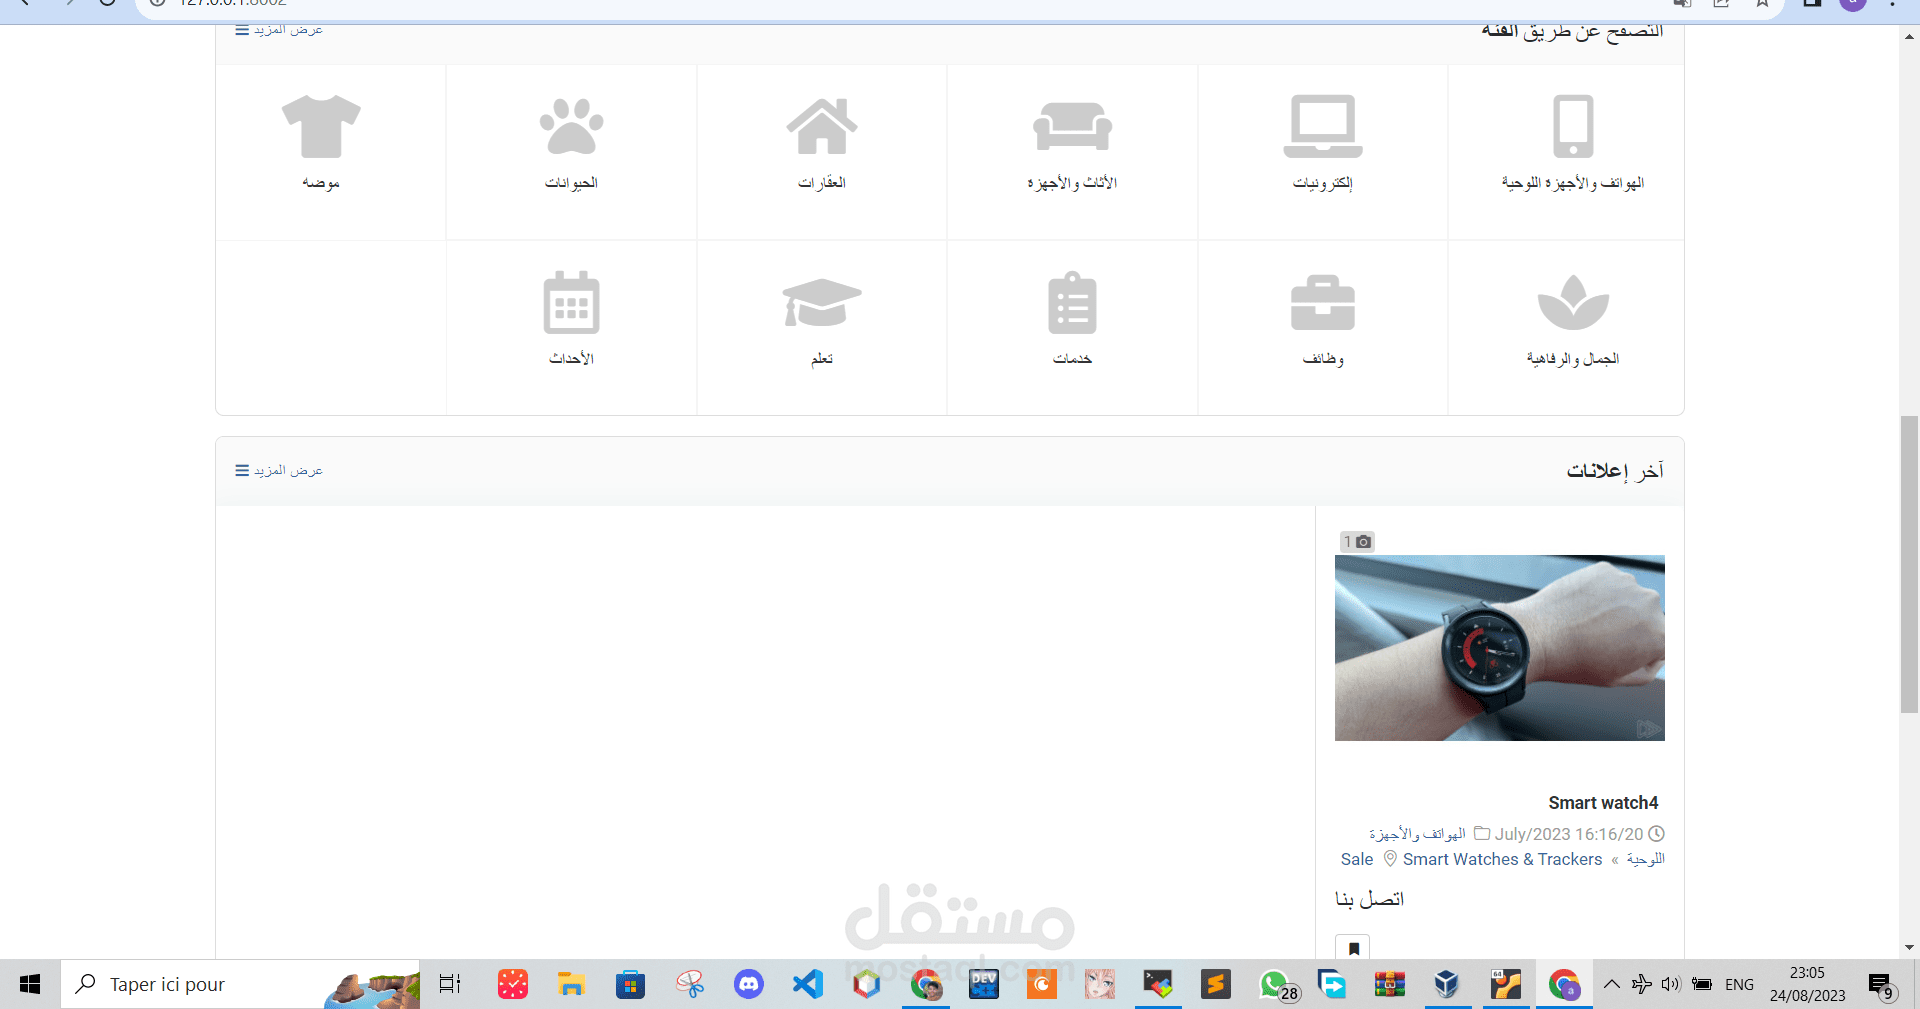Click the Sale location link
The width and height of the screenshot is (1920, 1009).
pyautogui.click(x=1357, y=859)
